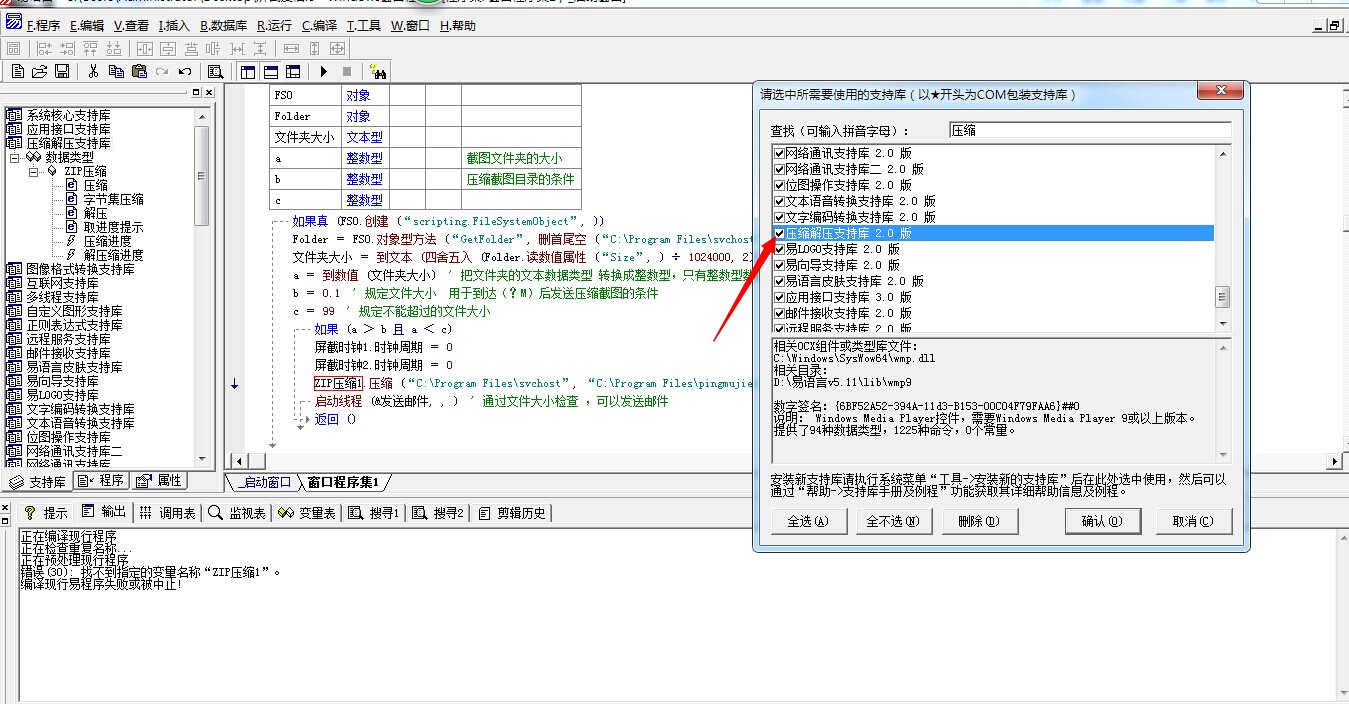The height and width of the screenshot is (704, 1349).
Task: Open the 监视表 bottom tab
Action: pyautogui.click(x=237, y=513)
